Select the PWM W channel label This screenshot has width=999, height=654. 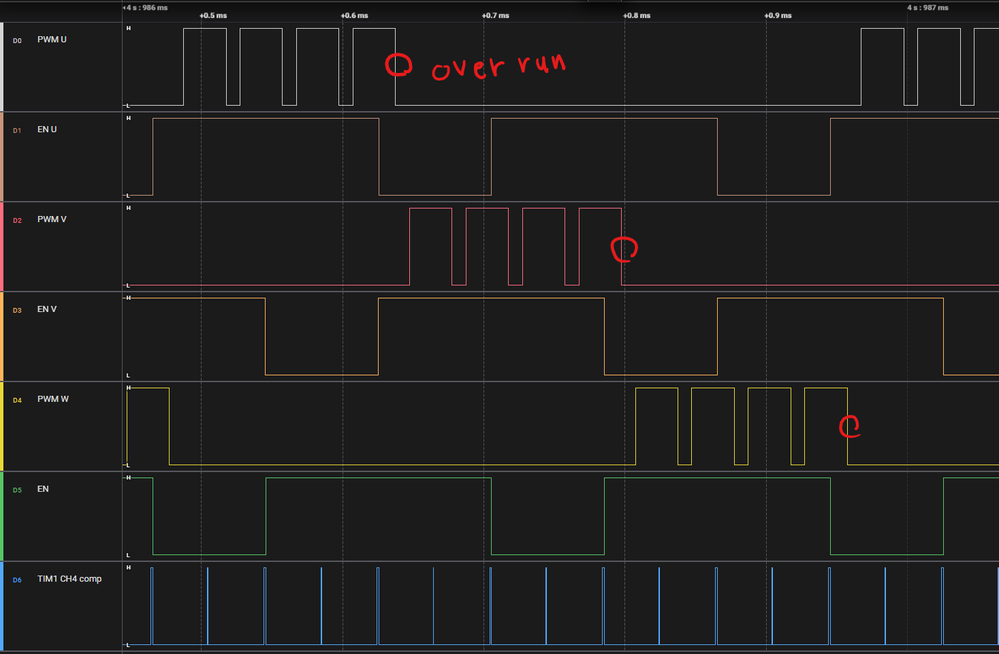[x=53, y=399]
